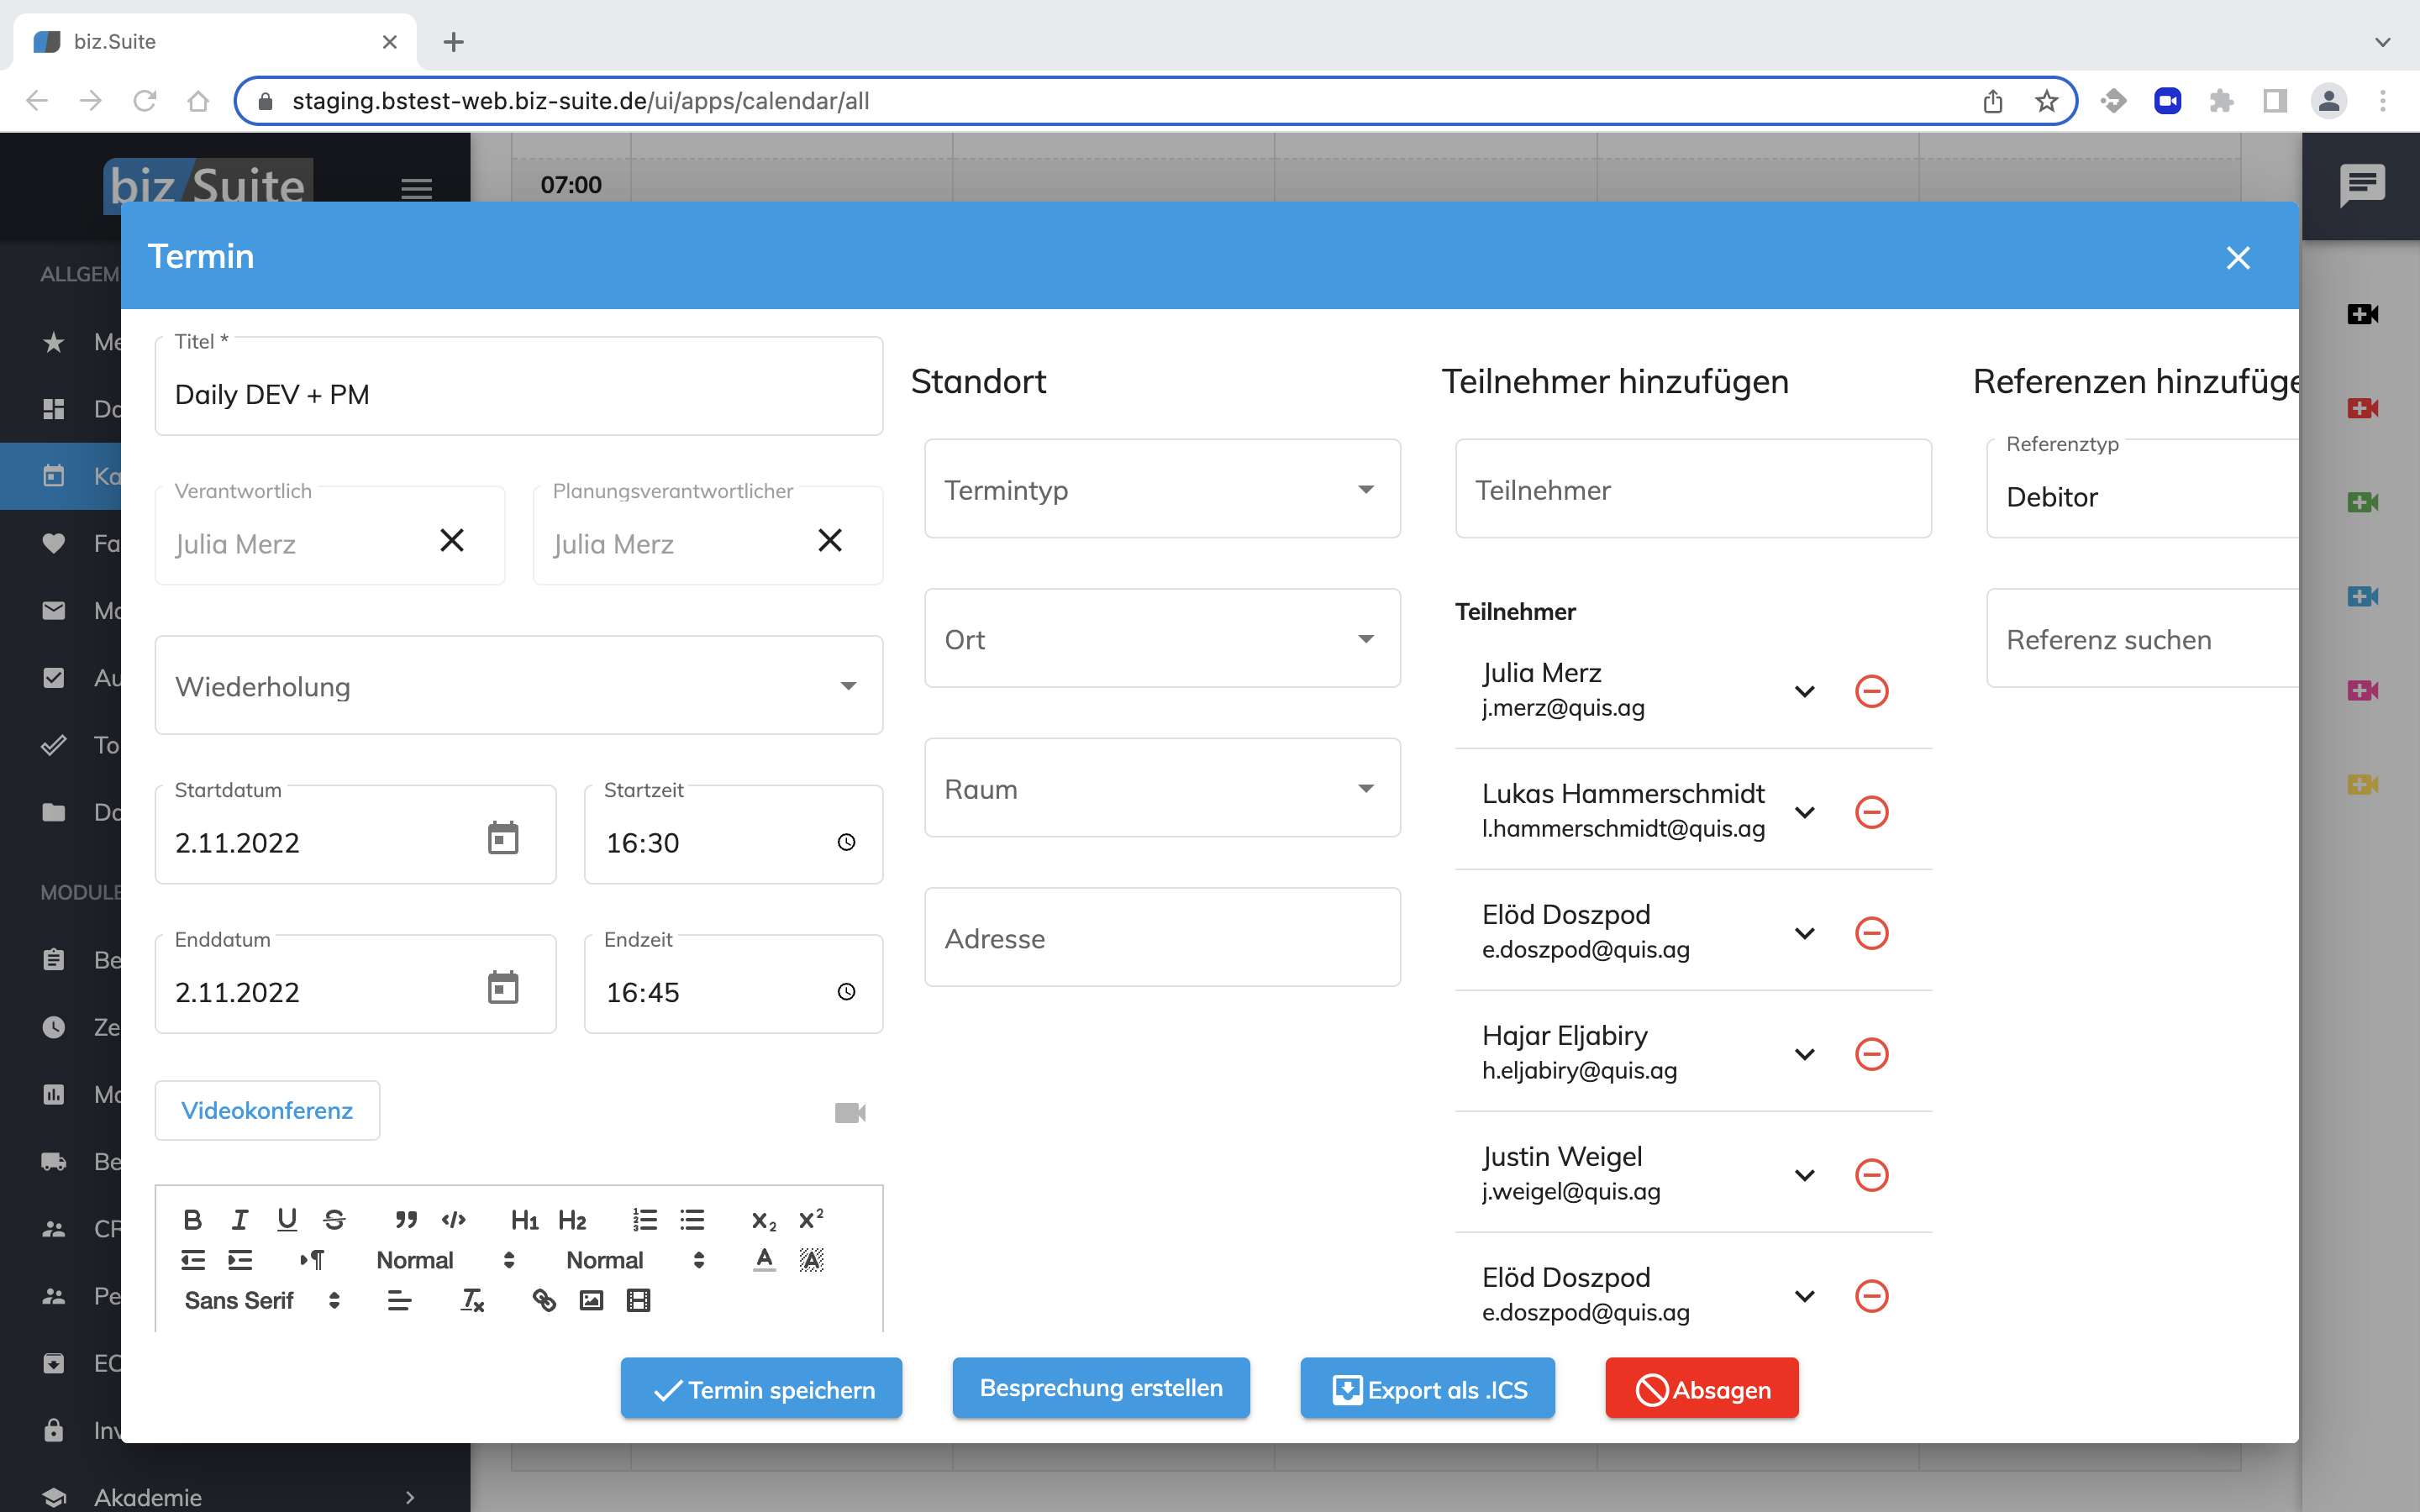Open the Ort dropdown
The image size is (2420, 1512).
pyautogui.click(x=1162, y=638)
